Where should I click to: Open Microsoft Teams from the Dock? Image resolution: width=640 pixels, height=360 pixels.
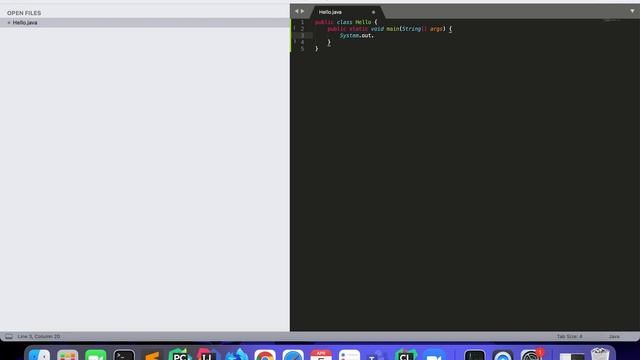(377, 355)
